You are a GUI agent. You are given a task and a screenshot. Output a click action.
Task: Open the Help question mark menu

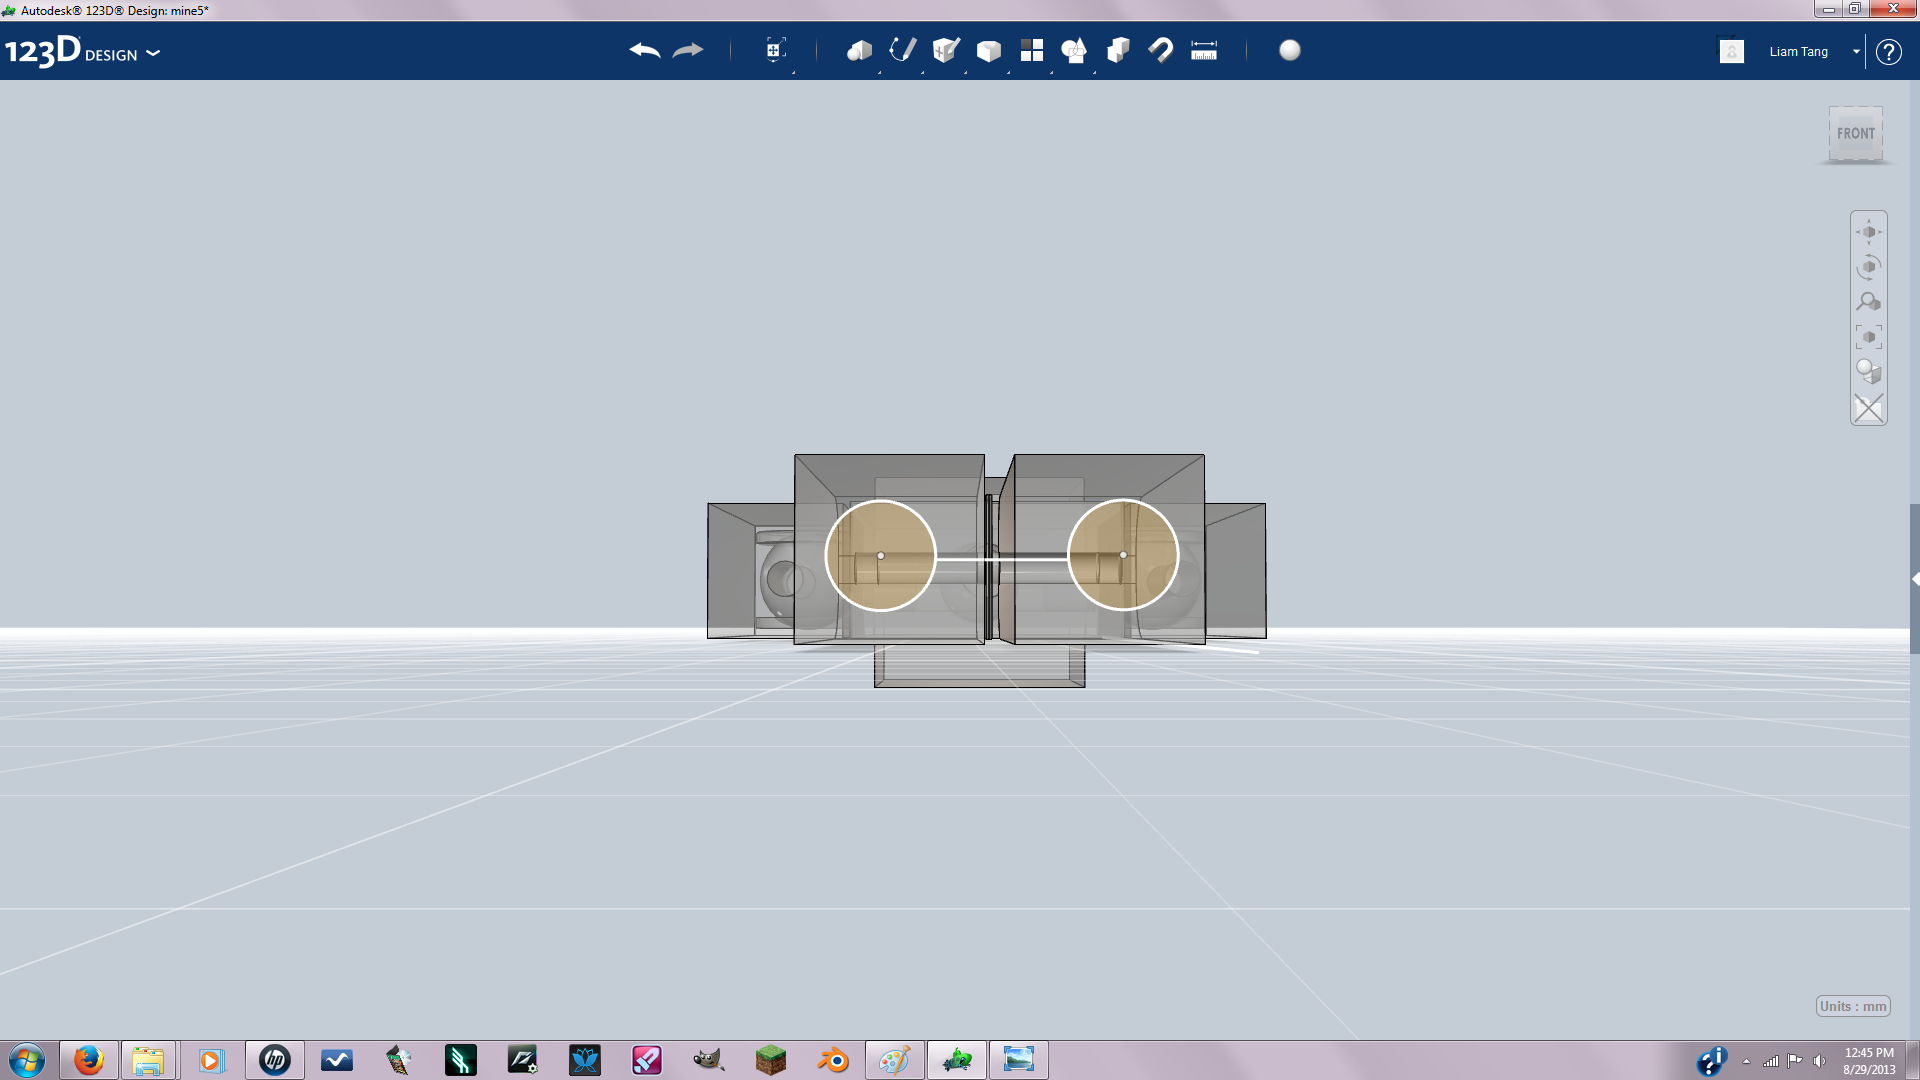click(1889, 51)
